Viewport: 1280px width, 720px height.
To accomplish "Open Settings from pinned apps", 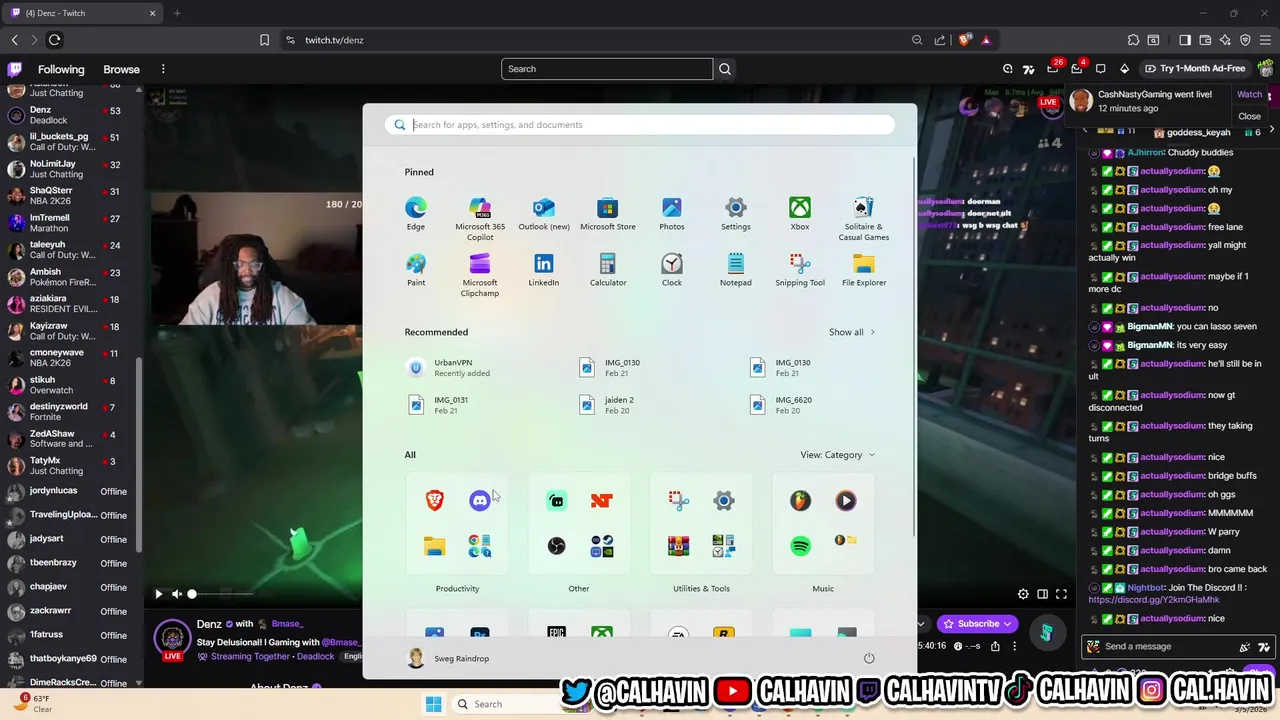I will [736, 214].
